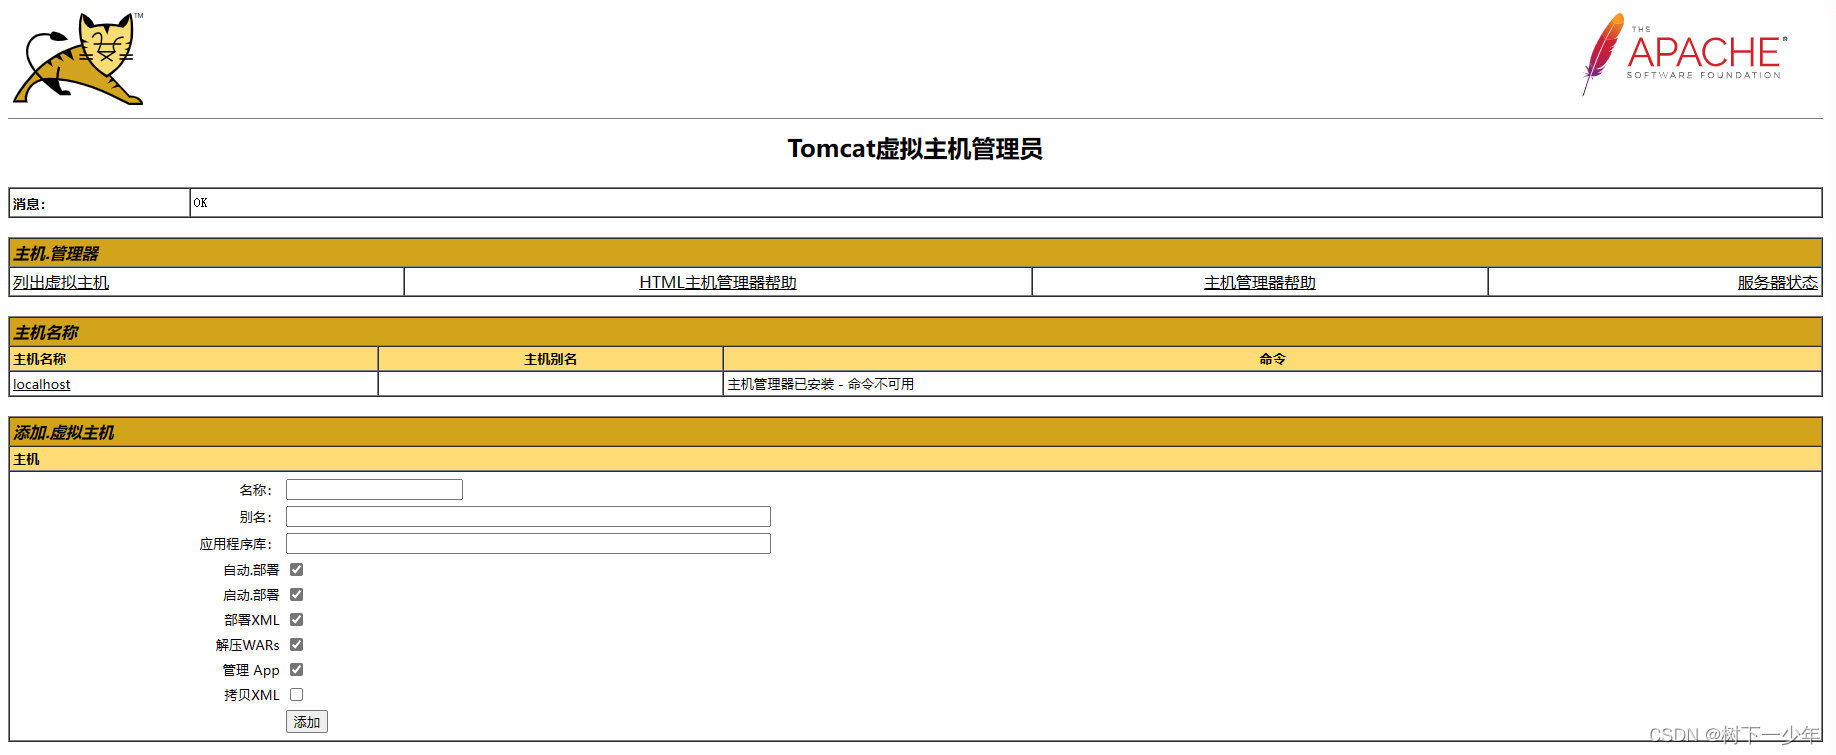Click the Tomcat虚拟主机管理员 heading
1836x755 pixels.
pos(915,149)
